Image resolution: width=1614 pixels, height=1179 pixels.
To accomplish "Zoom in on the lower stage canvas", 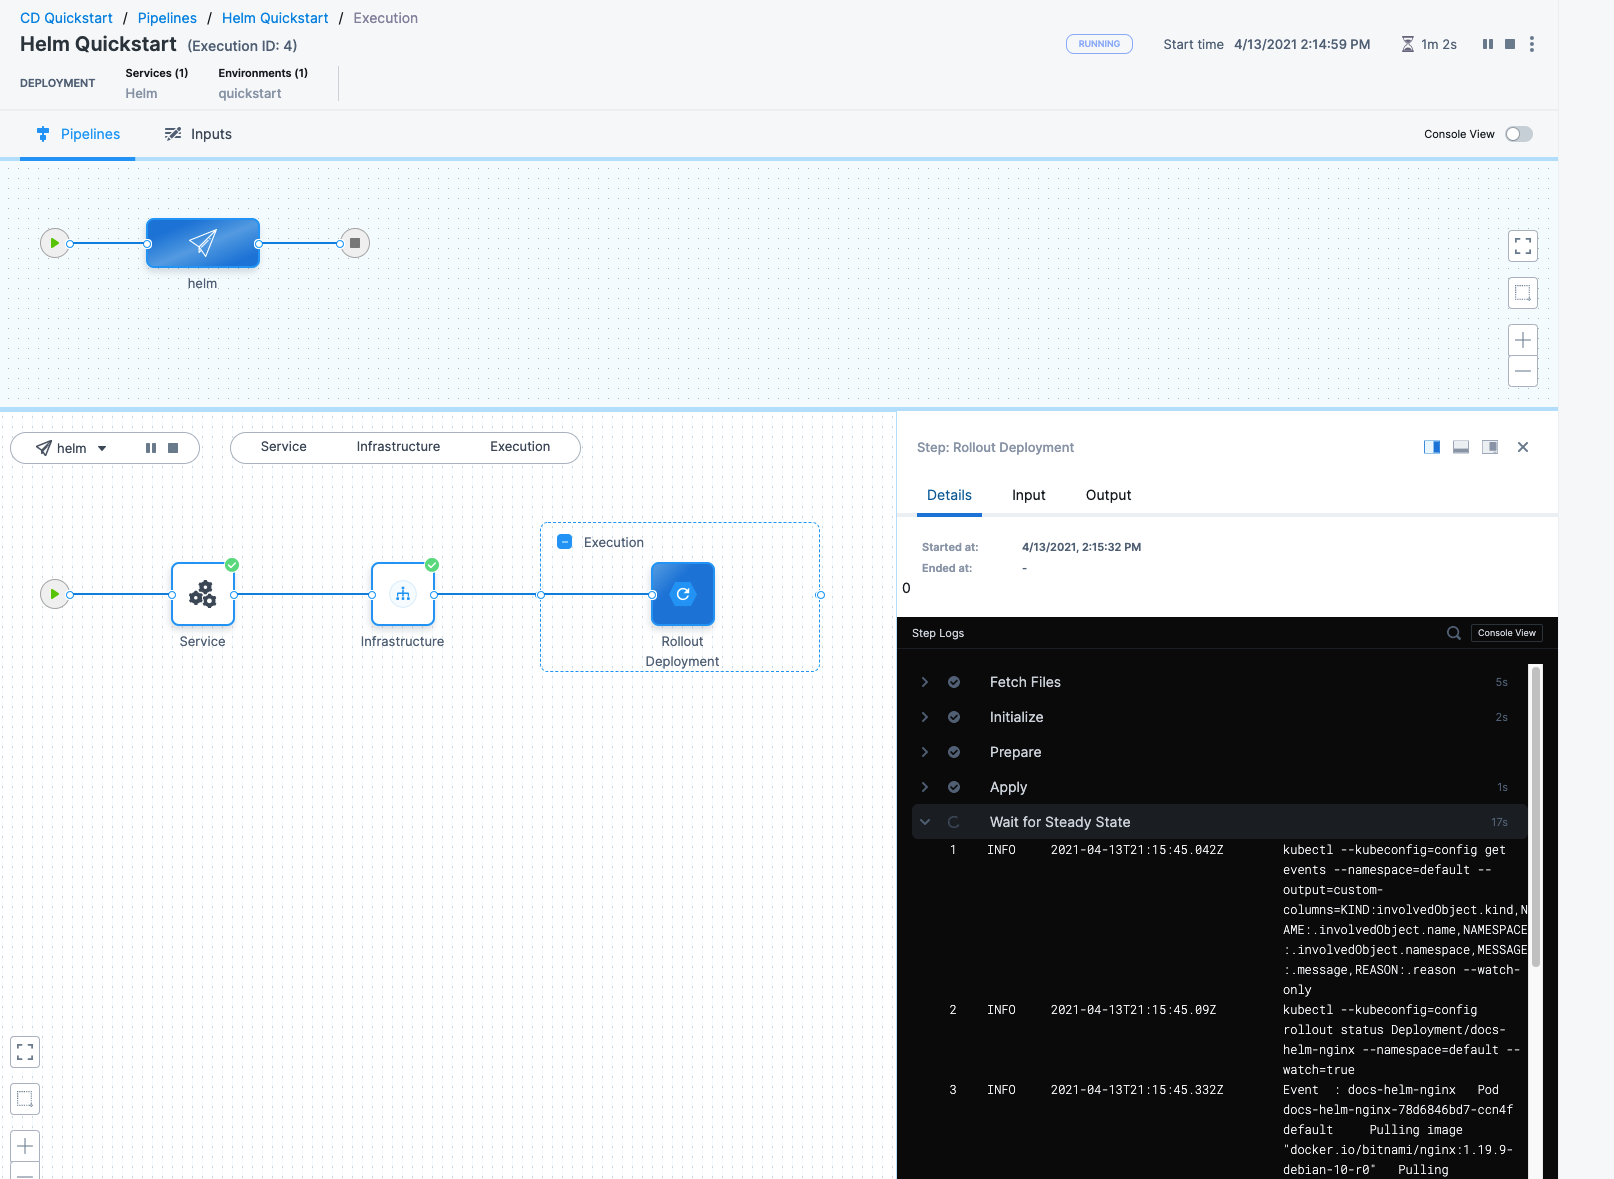I will (x=25, y=1146).
